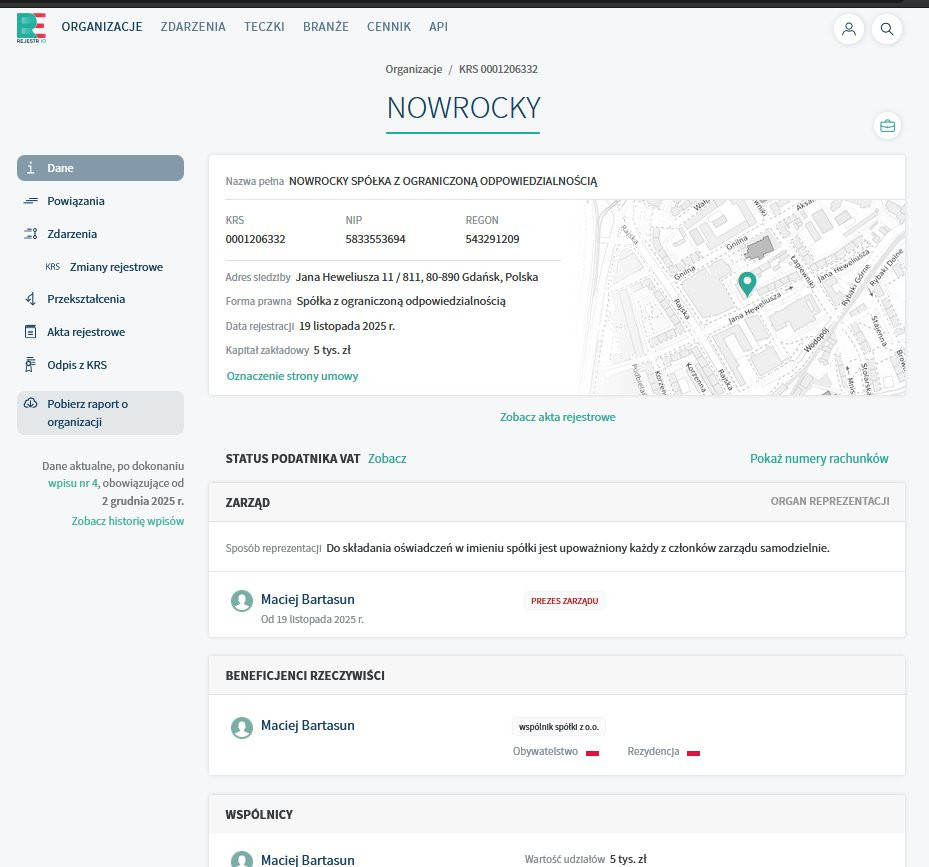Click the Akta rejestrowe document icon
The height and width of the screenshot is (867, 929).
pos(30,332)
